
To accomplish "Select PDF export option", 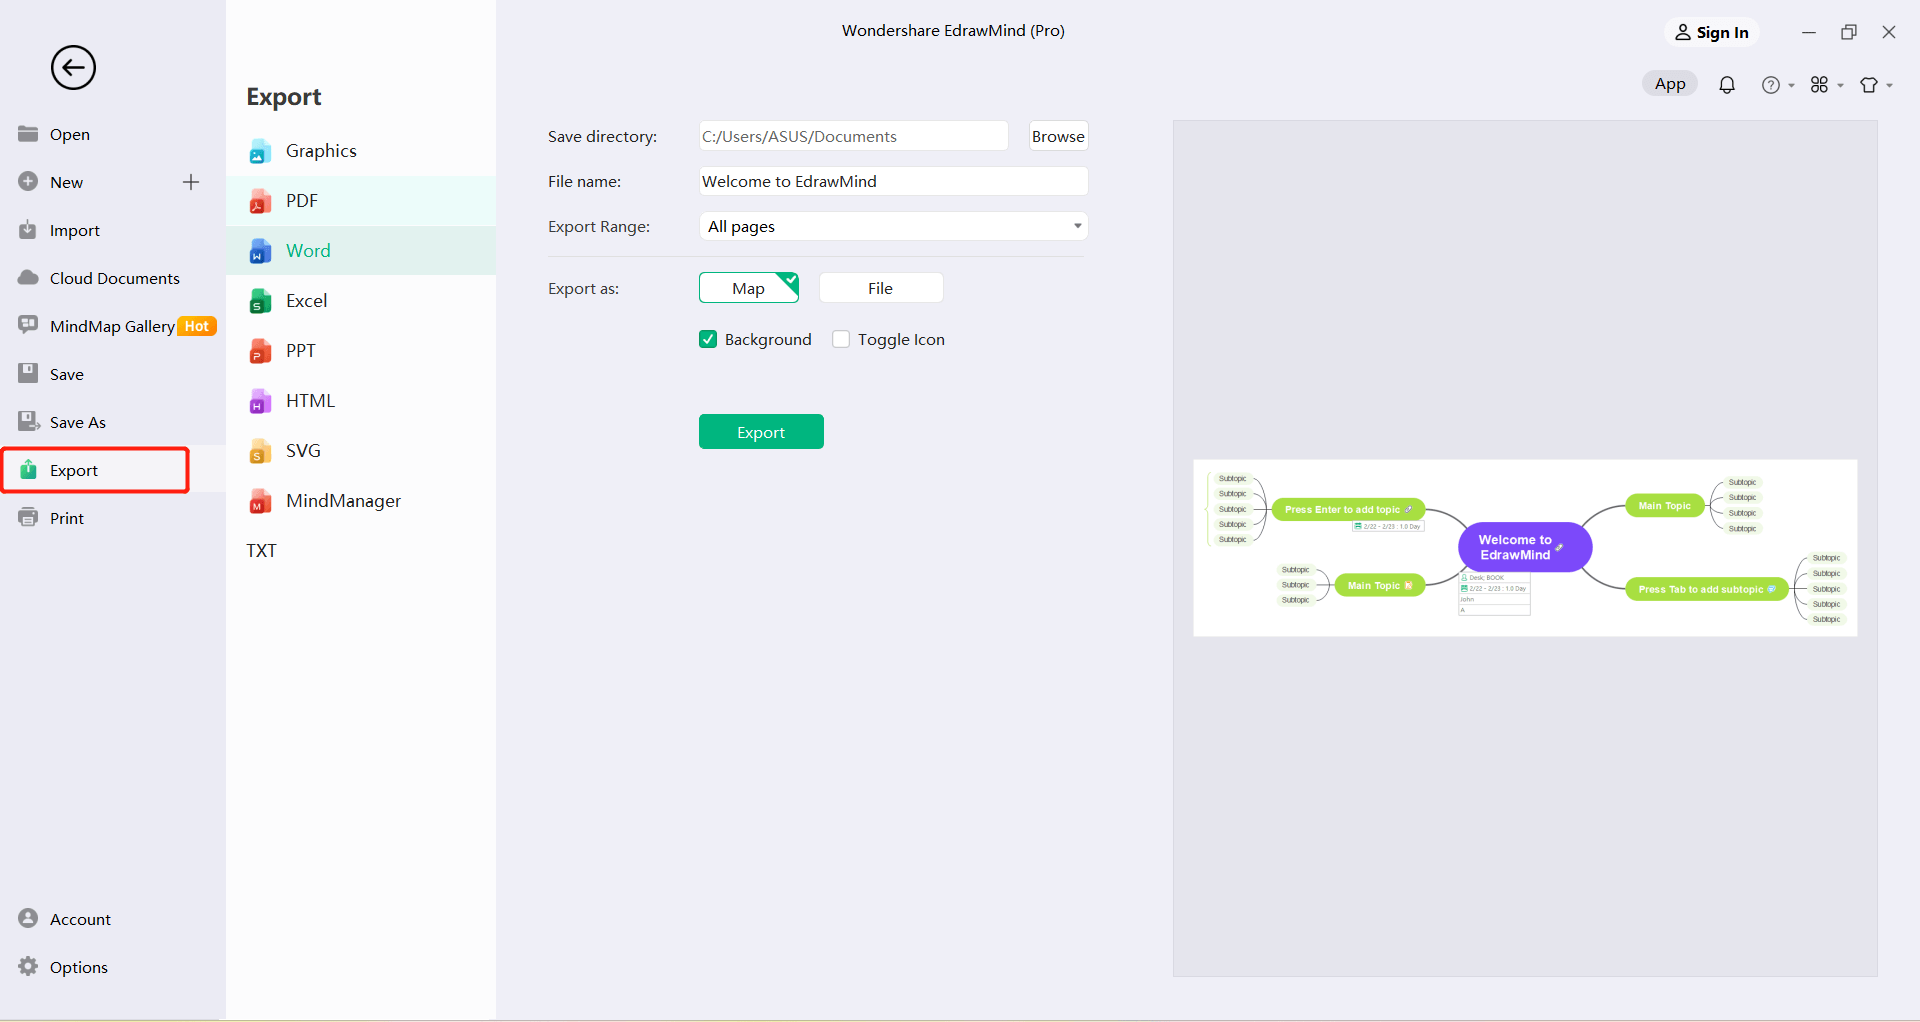I will pyautogui.click(x=361, y=201).
